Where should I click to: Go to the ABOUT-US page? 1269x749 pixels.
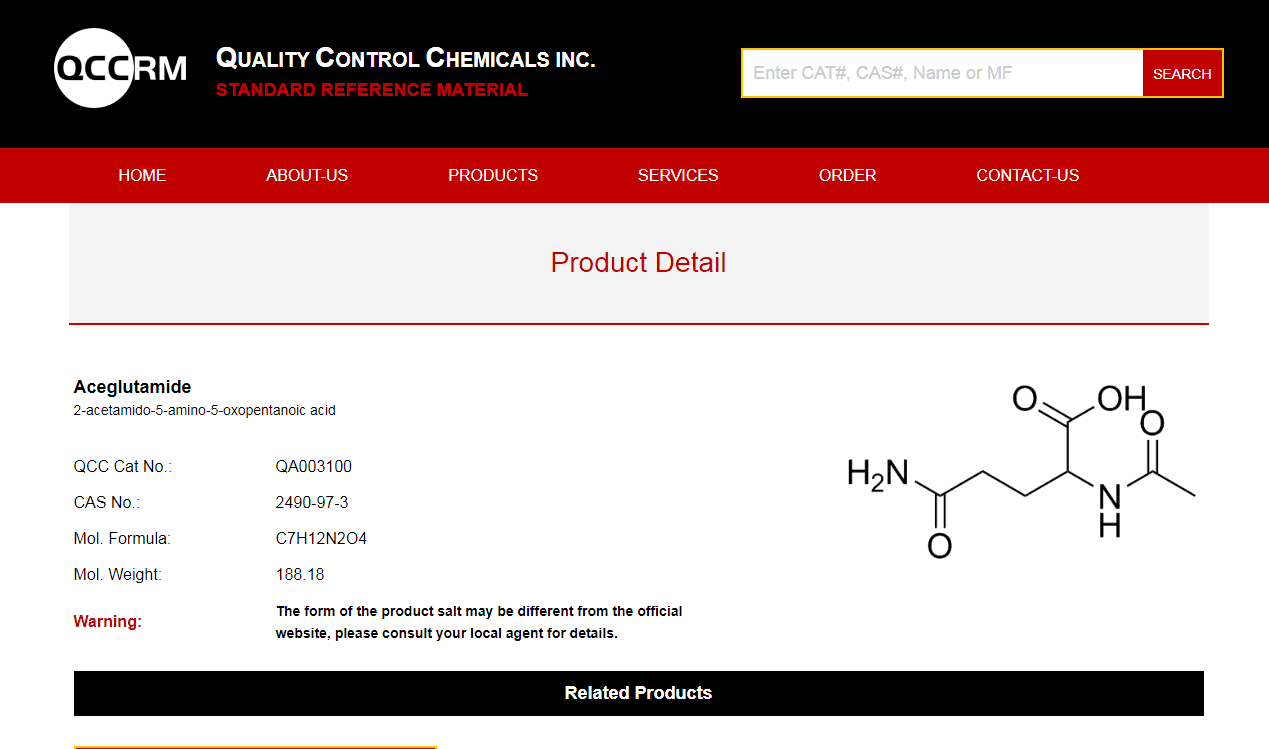tap(307, 175)
